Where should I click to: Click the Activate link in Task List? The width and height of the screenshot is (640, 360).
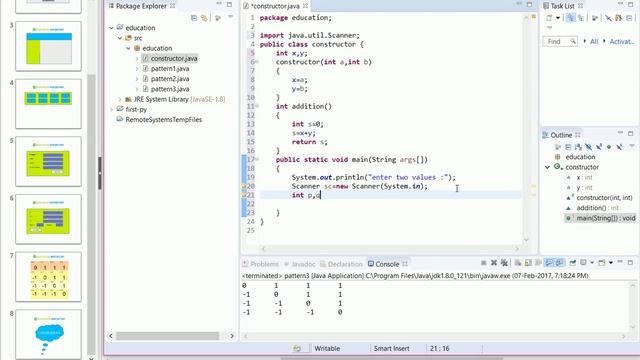(x=622, y=41)
